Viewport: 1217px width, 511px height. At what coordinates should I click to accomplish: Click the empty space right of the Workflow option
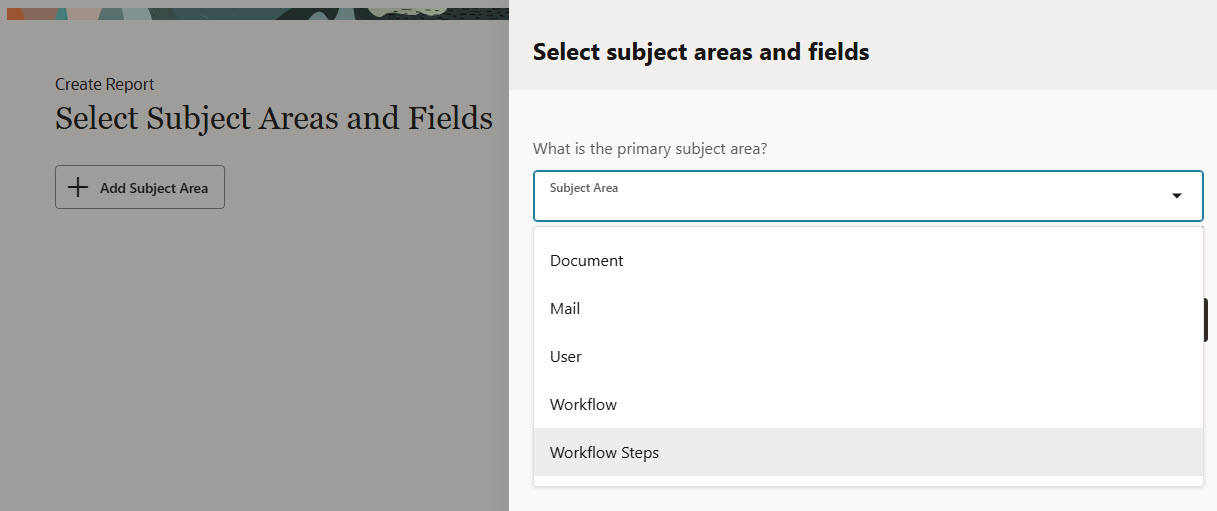tap(900, 405)
